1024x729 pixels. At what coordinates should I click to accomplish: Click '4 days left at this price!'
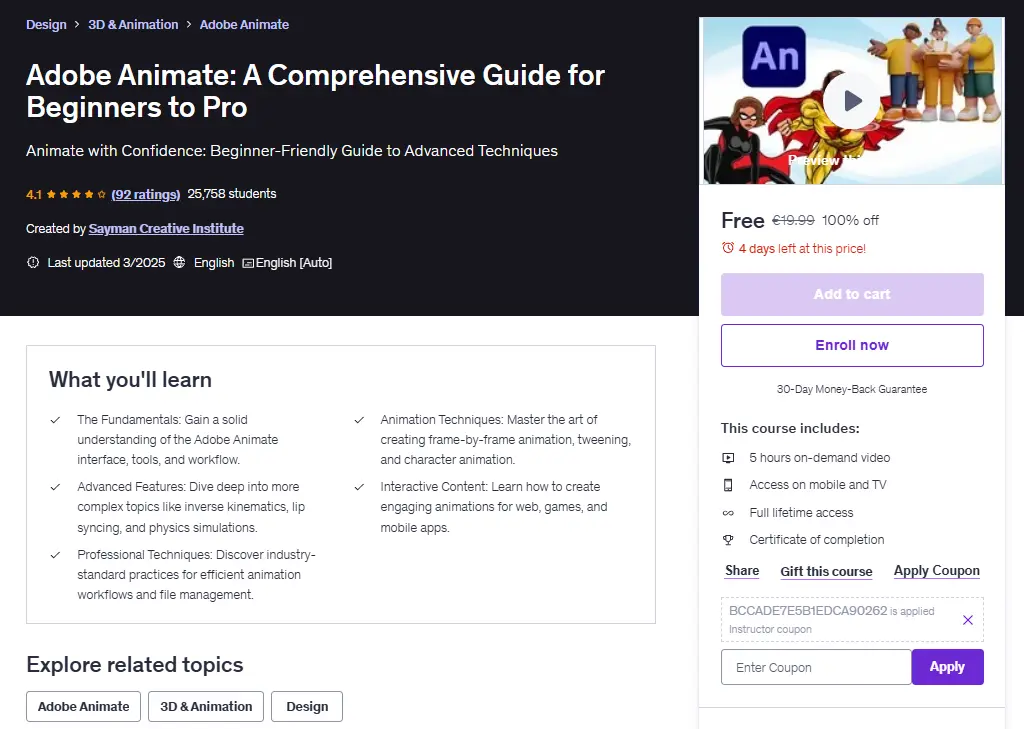802,248
